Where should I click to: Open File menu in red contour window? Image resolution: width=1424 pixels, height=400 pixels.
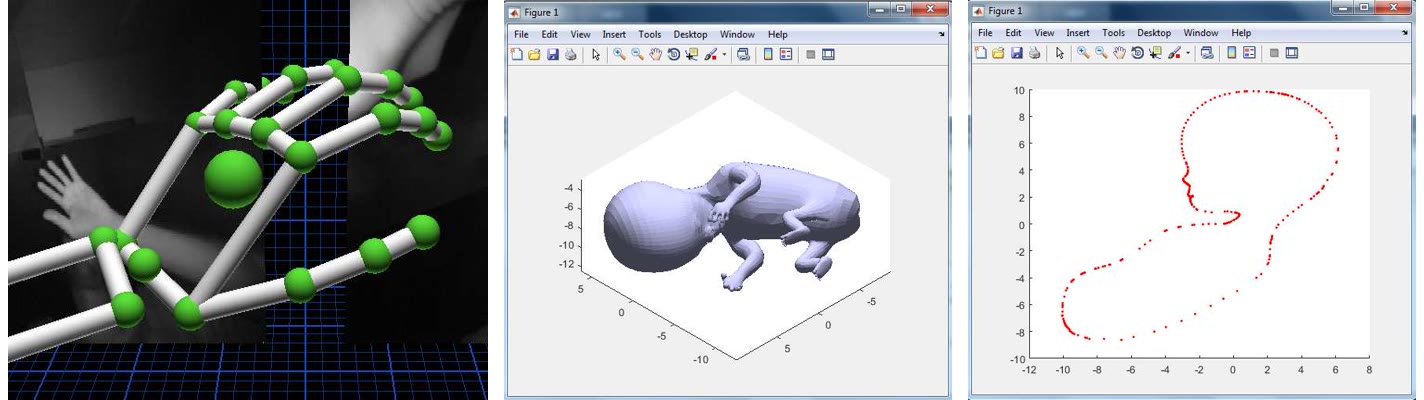[x=985, y=33]
